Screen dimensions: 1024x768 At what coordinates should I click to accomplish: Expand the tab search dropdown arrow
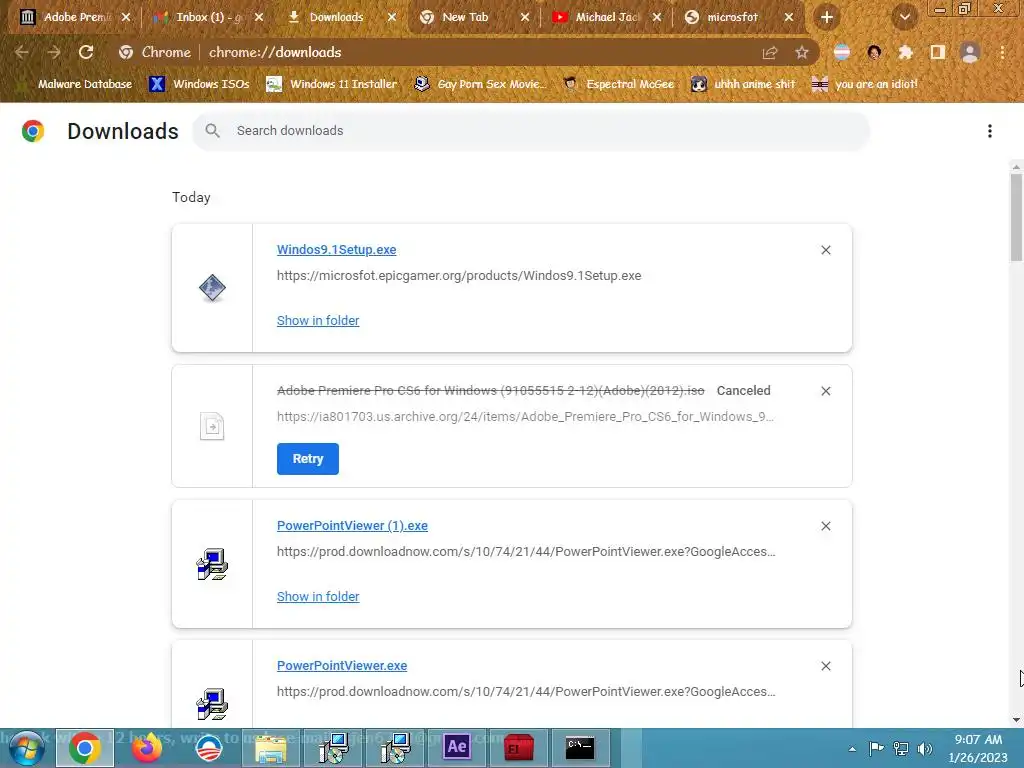pyautogui.click(x=904, y=17)
